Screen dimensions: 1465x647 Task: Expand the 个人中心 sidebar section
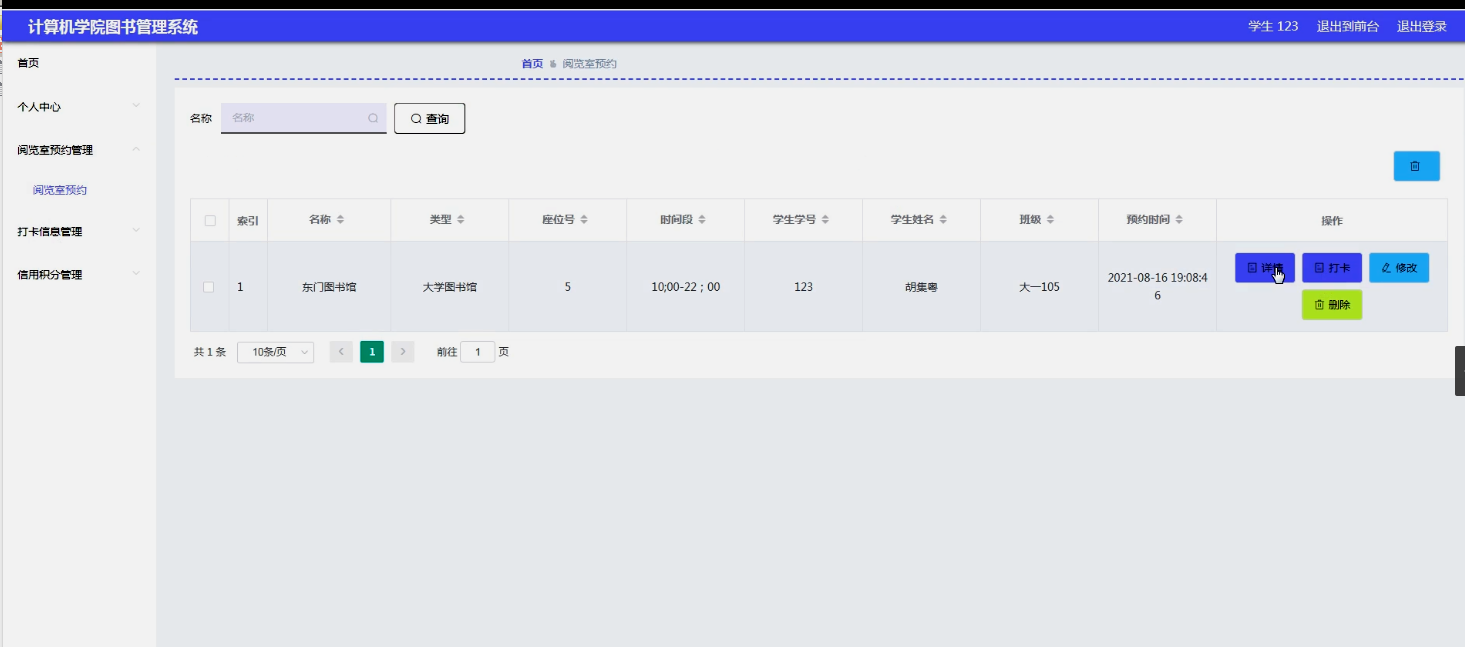(x=45, y=106)
